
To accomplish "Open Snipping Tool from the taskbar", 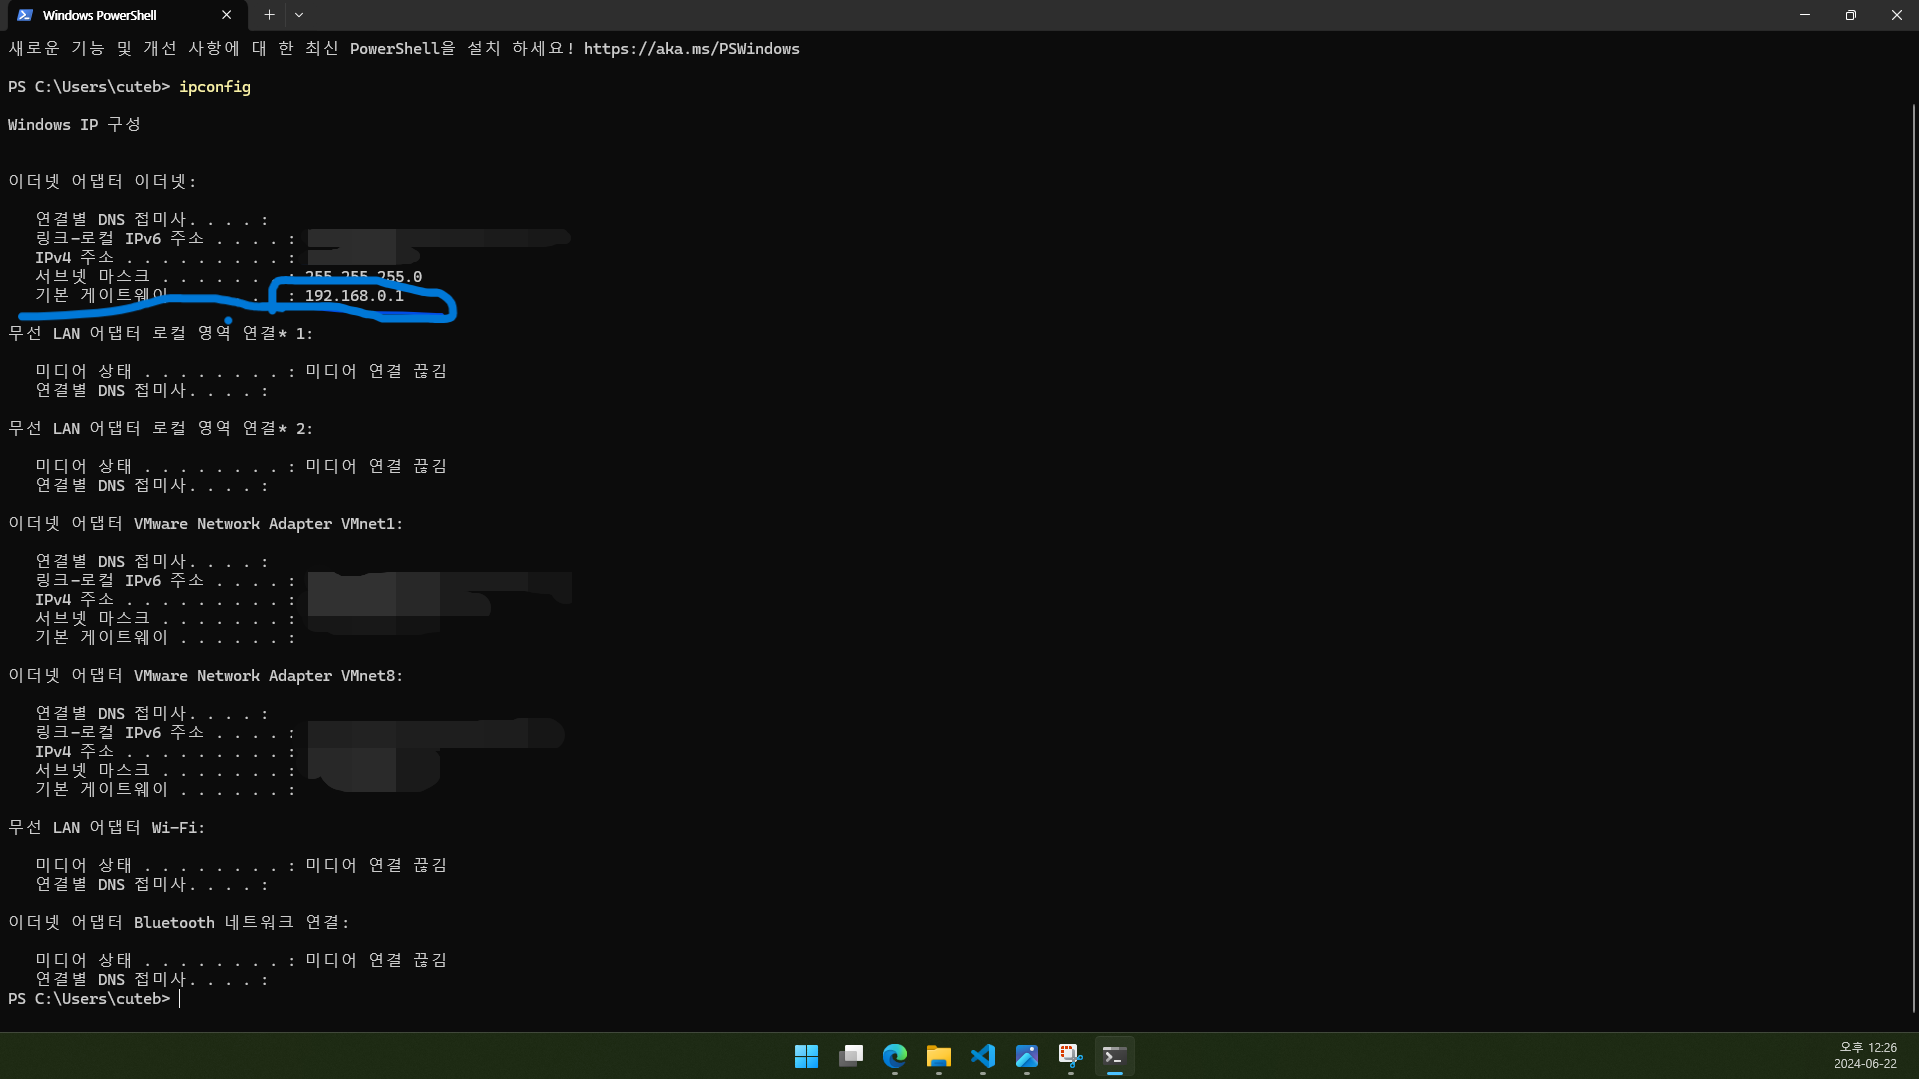I will click(1071, 1056).
